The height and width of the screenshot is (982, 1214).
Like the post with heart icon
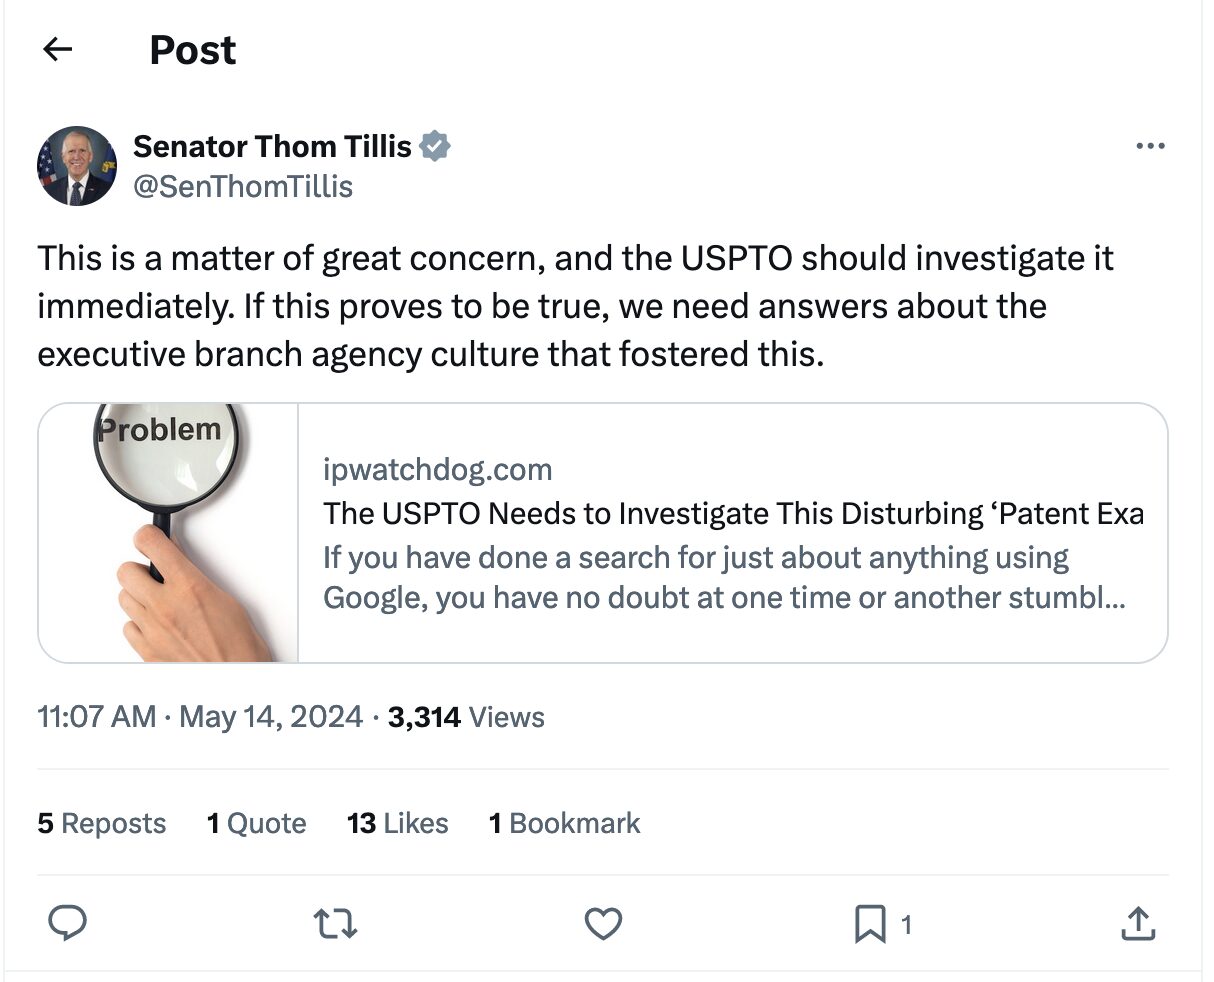point(603,924)
